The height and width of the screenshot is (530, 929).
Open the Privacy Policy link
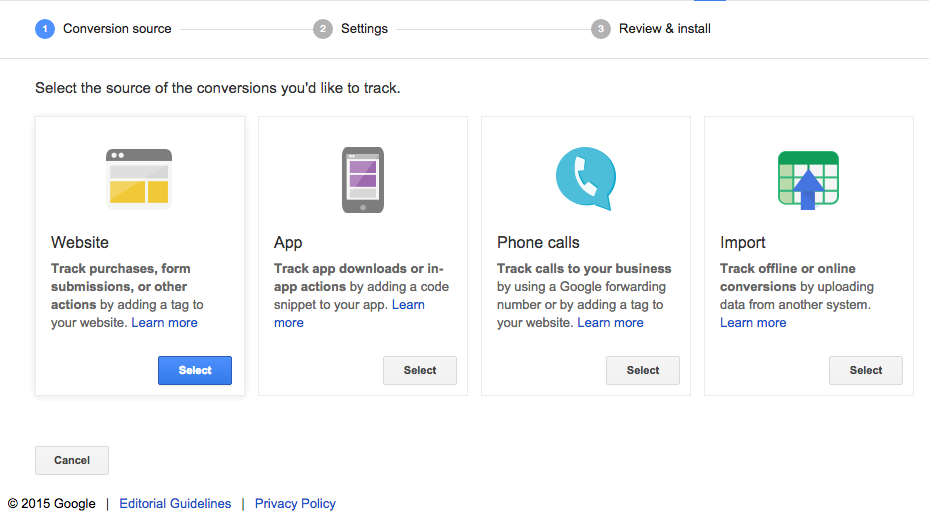295,503
